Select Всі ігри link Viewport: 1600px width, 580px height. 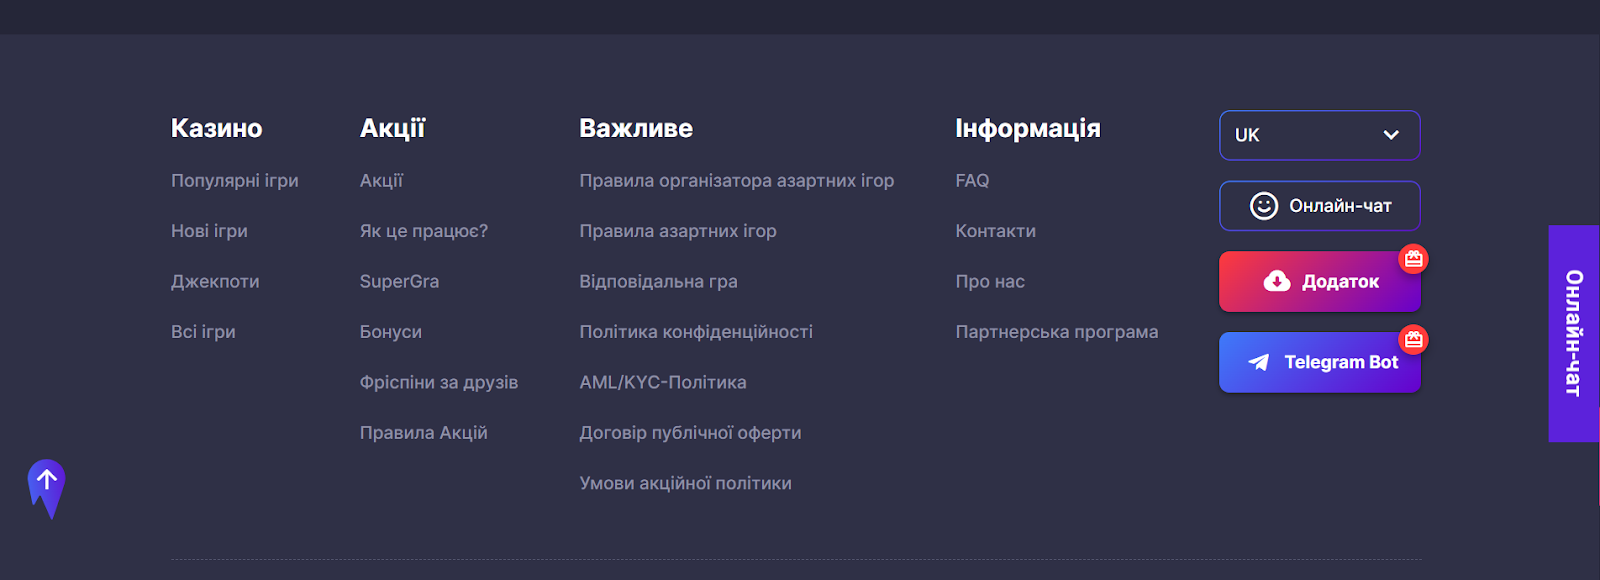point(203,332)
